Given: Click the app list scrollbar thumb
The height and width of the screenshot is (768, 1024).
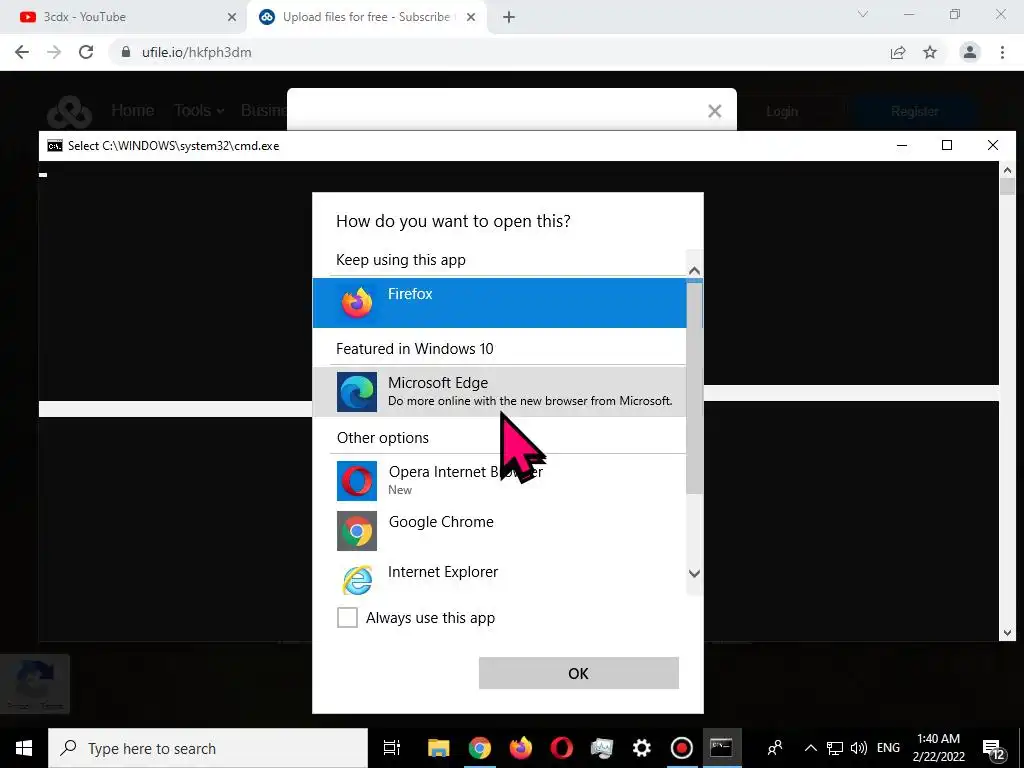Looking at the screenshot, I should (x=694, y=388).
